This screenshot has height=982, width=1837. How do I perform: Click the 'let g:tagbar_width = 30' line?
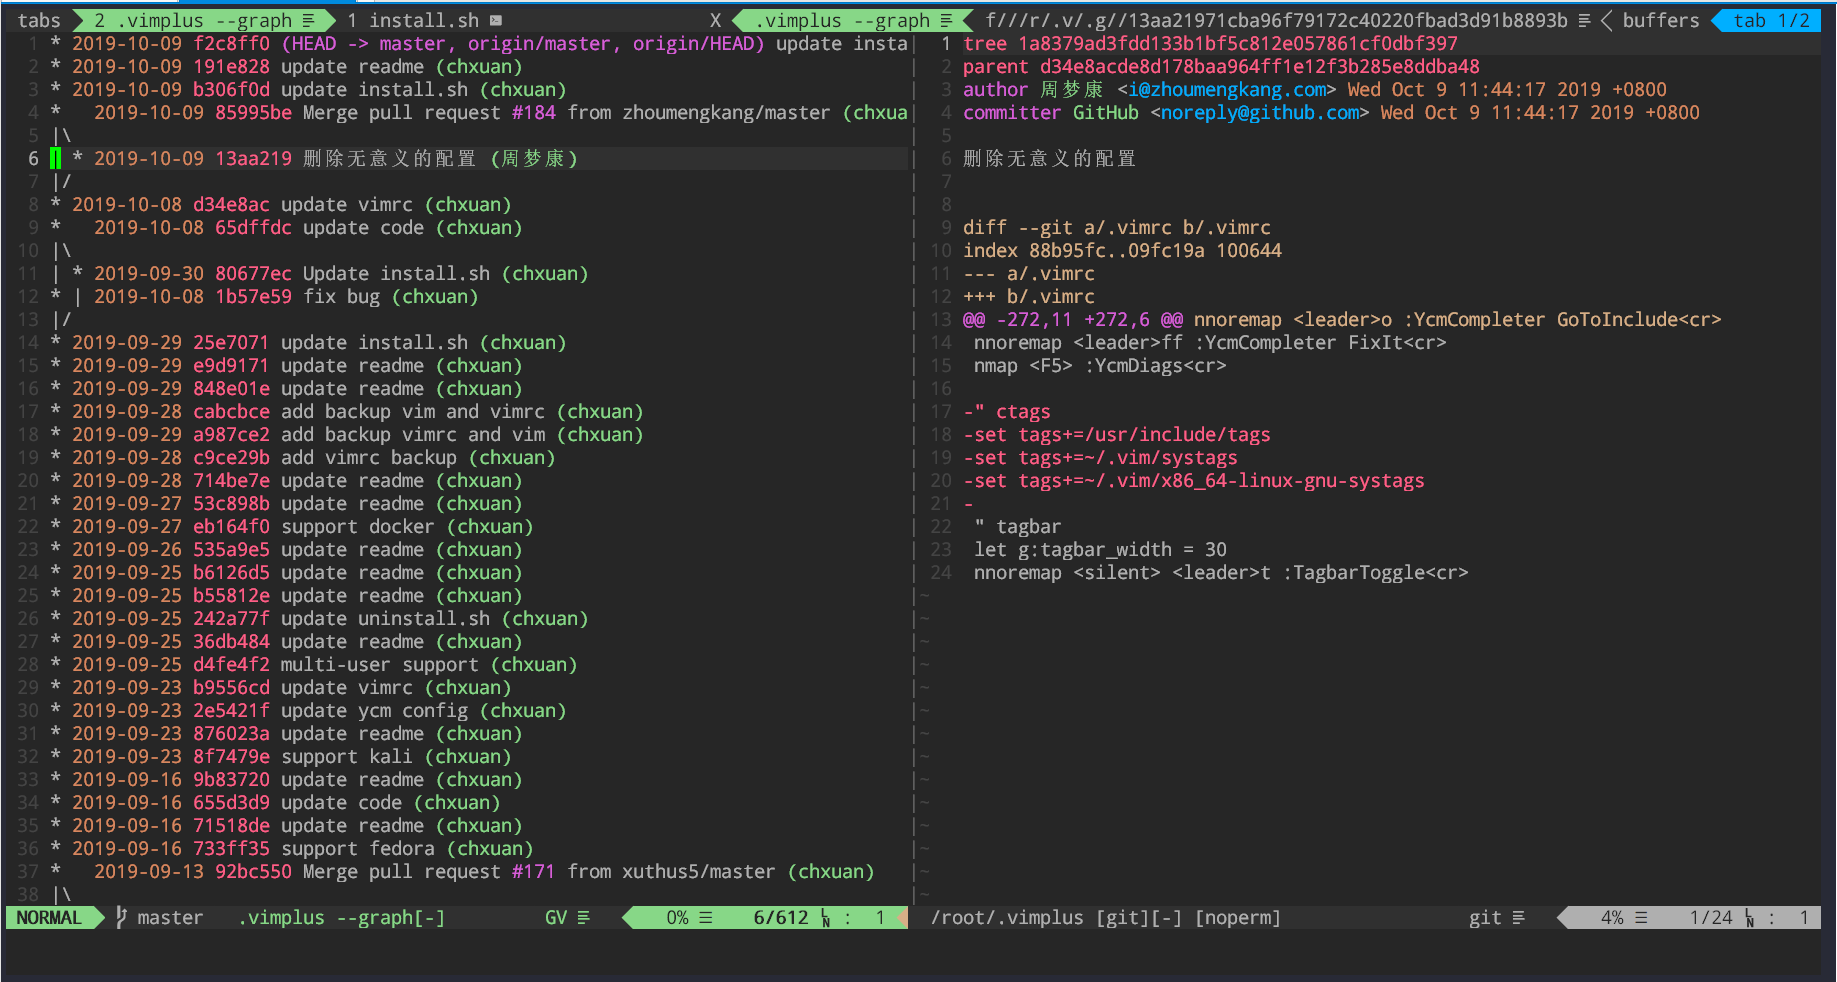1100,550
